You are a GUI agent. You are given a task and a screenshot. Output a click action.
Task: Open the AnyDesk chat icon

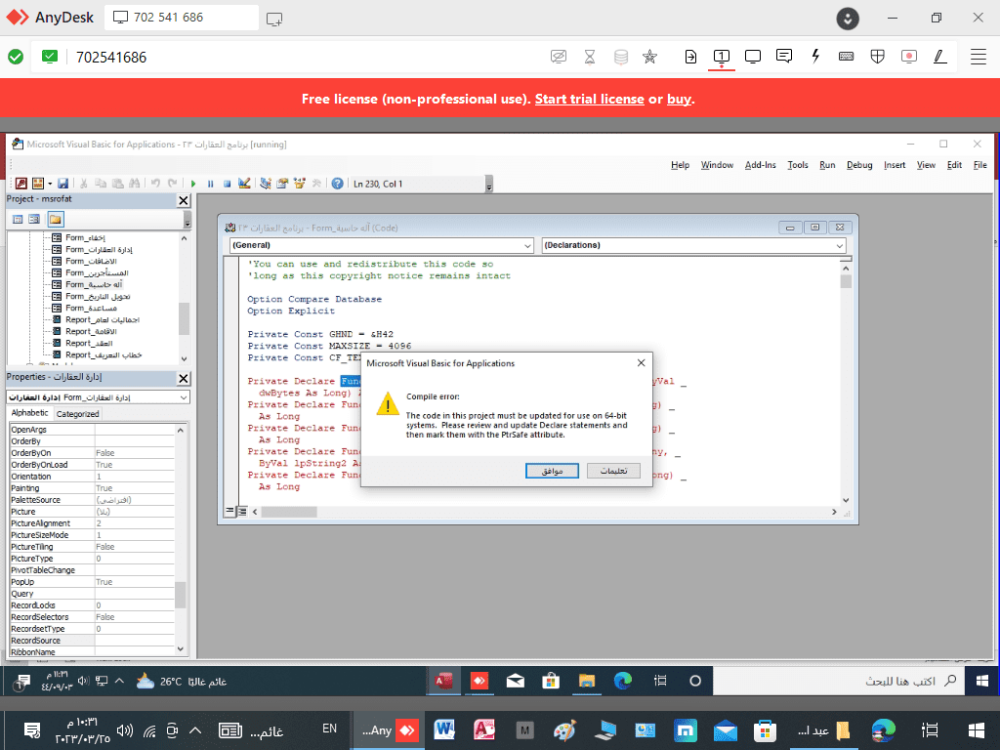(x=784, y=57)
